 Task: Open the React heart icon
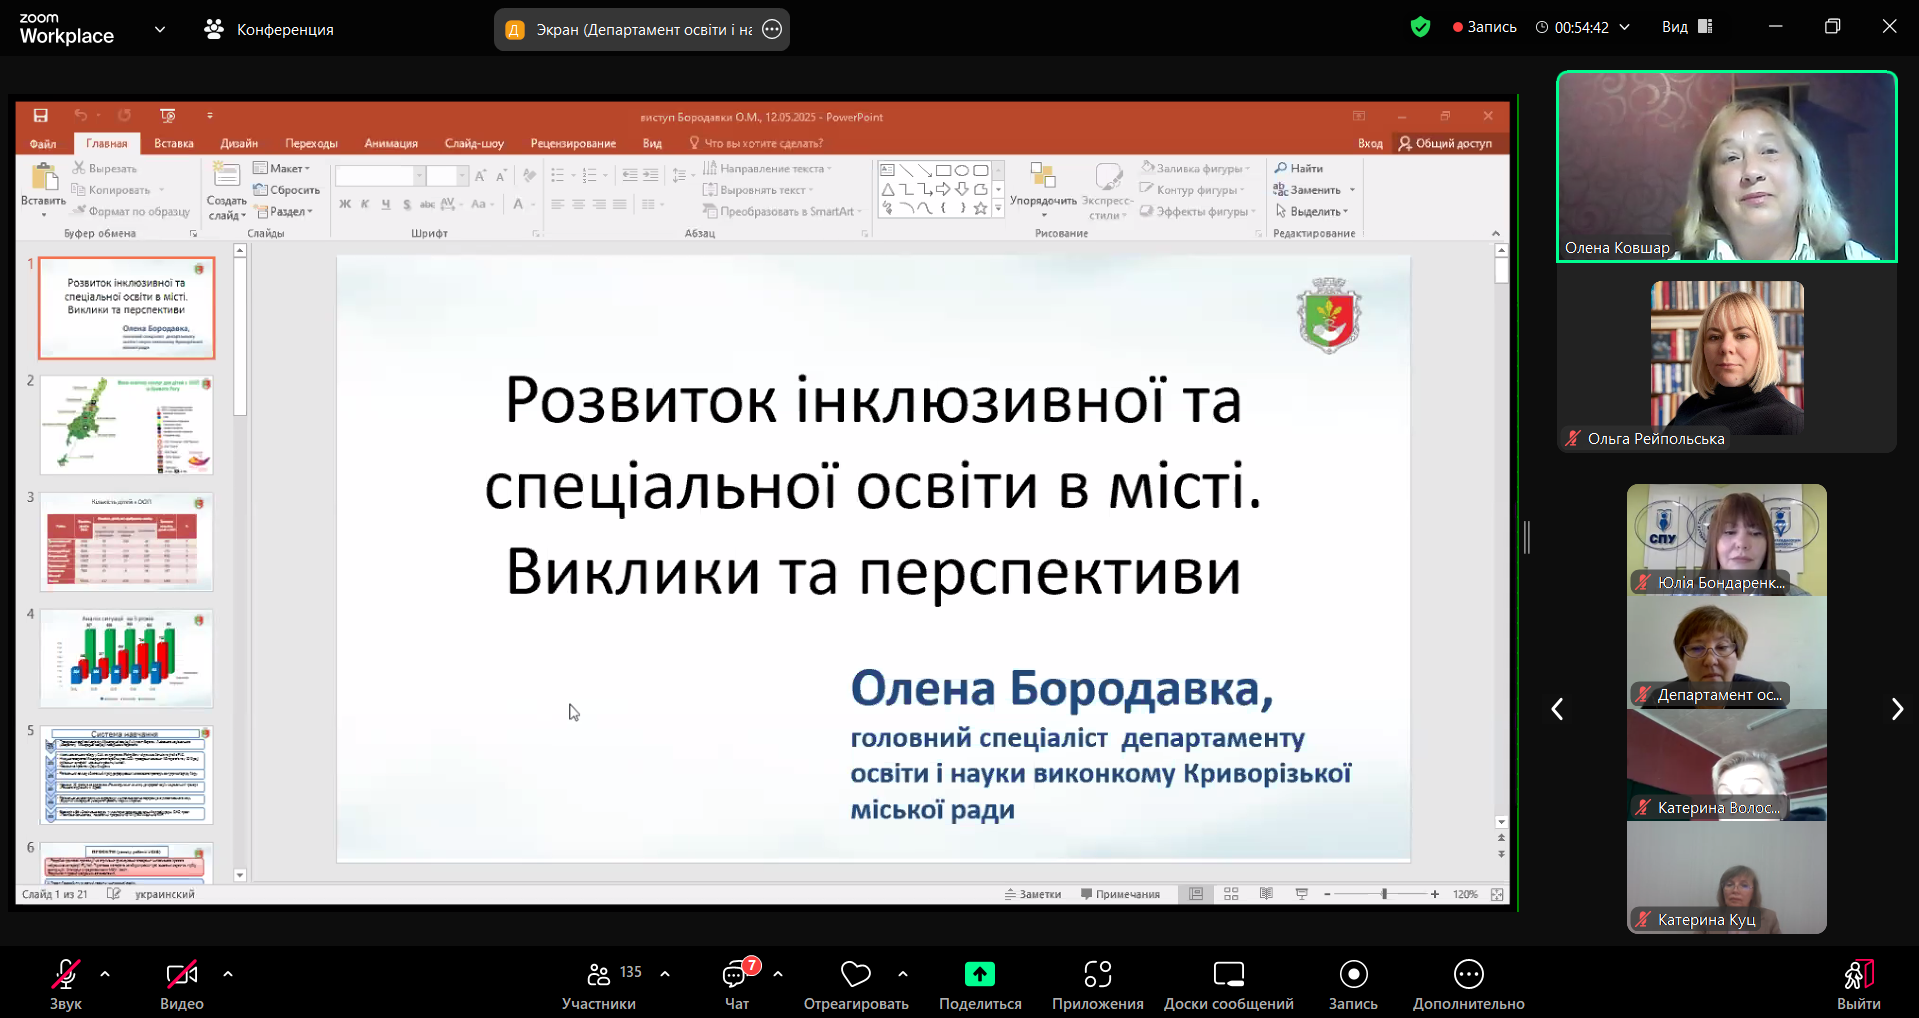[855, 974]
